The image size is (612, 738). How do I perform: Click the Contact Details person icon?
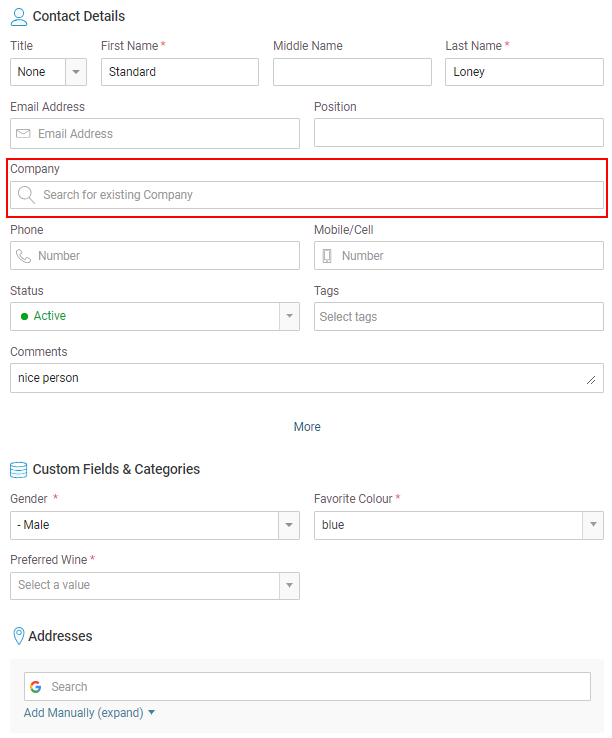19,17
